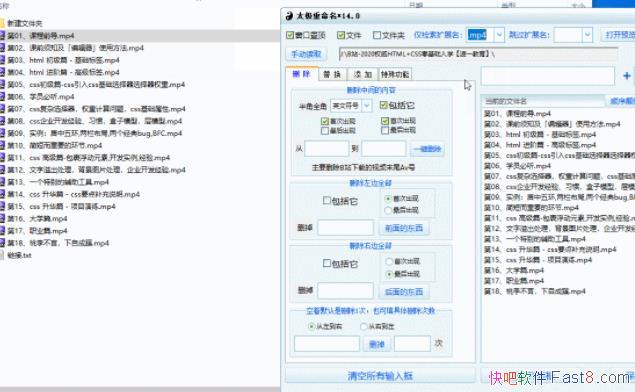This screenshot has width=635, height=392.
Task: Click the times count field before 次
Action: 412,344
